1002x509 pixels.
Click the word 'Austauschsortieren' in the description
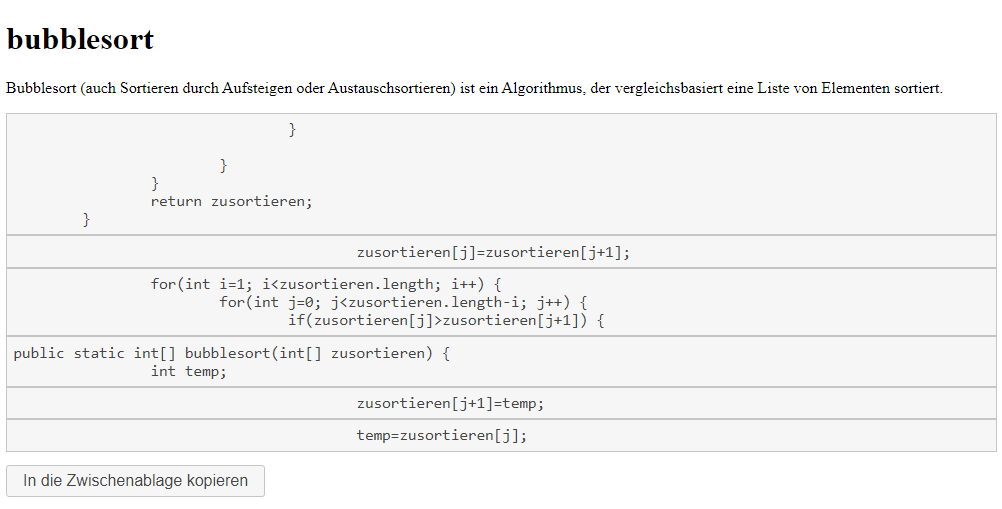tap(390, 88)
